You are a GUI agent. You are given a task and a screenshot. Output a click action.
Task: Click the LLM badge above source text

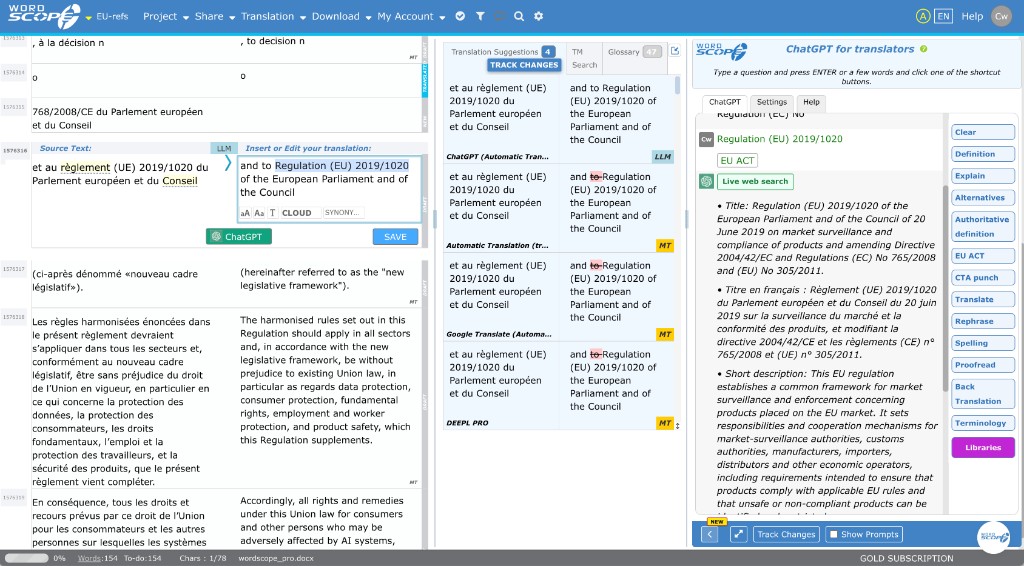coord(224,148)
